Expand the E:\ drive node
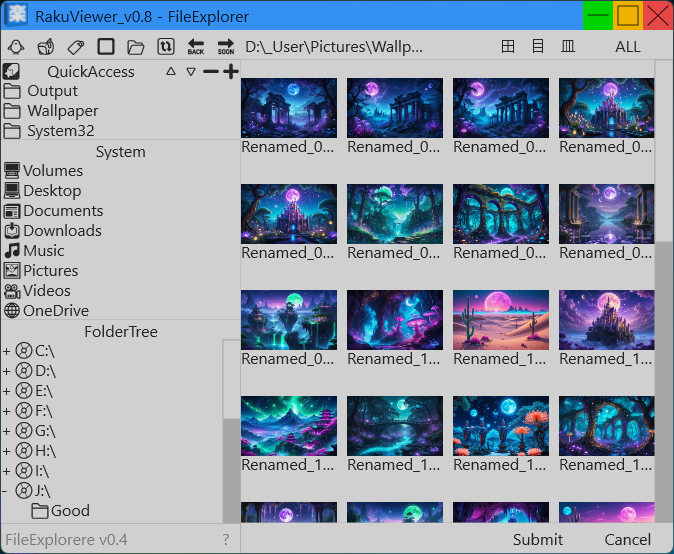The height and width of the screenshot is (554, 674). pyautogui.click(x=6, y=391)
